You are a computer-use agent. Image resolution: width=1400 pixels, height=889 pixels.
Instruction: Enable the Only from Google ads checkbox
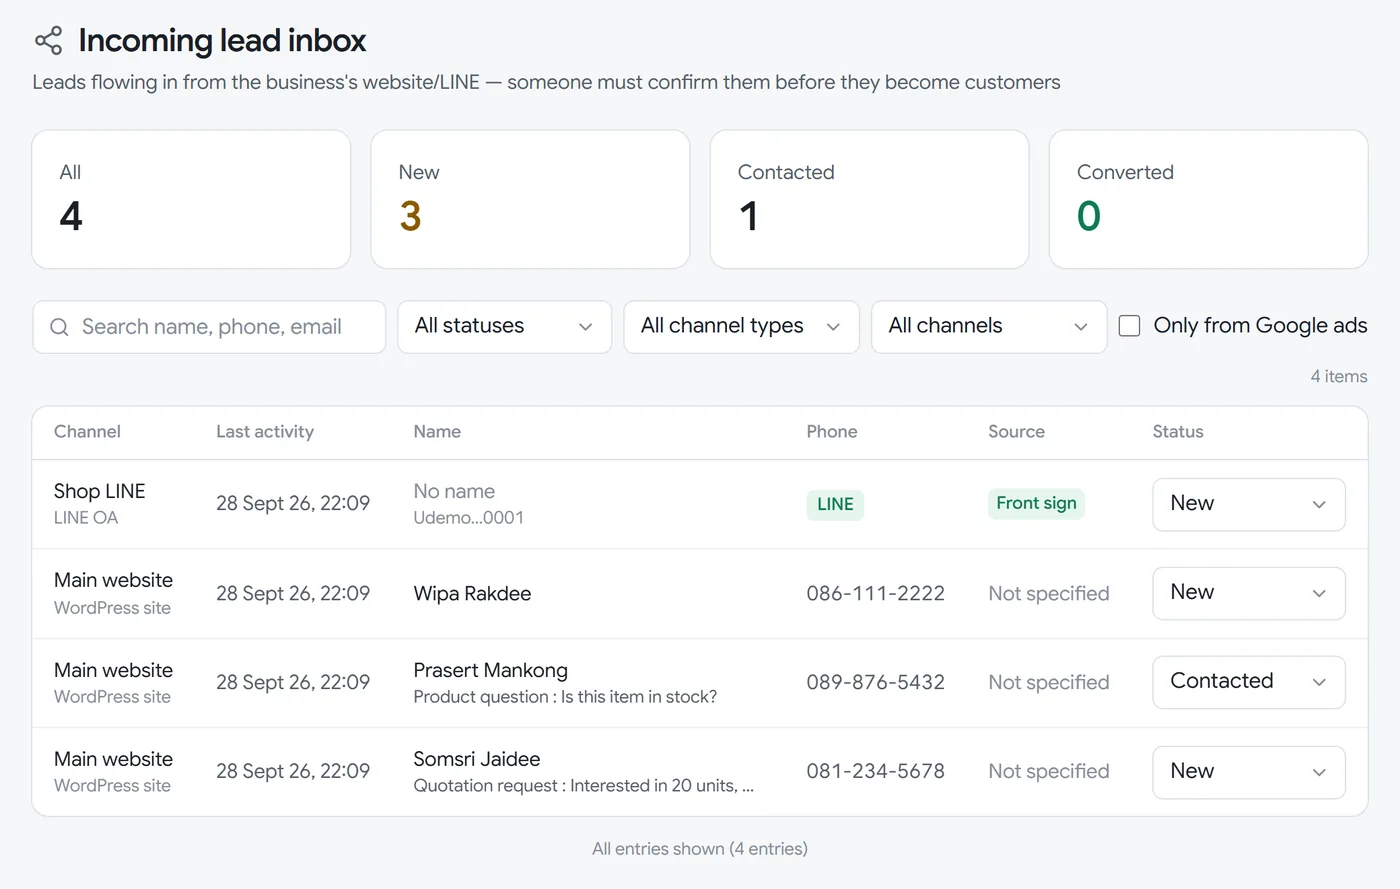(1129, 326)
